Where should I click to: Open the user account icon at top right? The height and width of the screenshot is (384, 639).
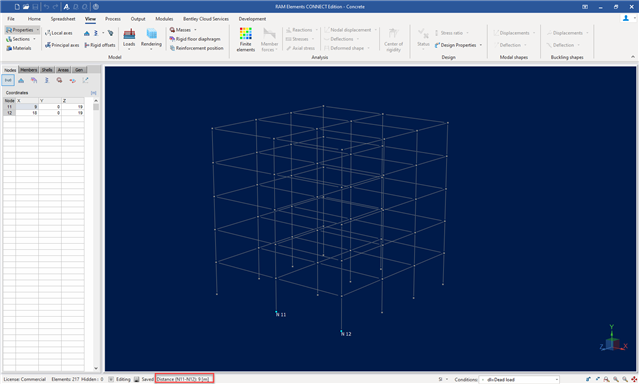(626, 18)
